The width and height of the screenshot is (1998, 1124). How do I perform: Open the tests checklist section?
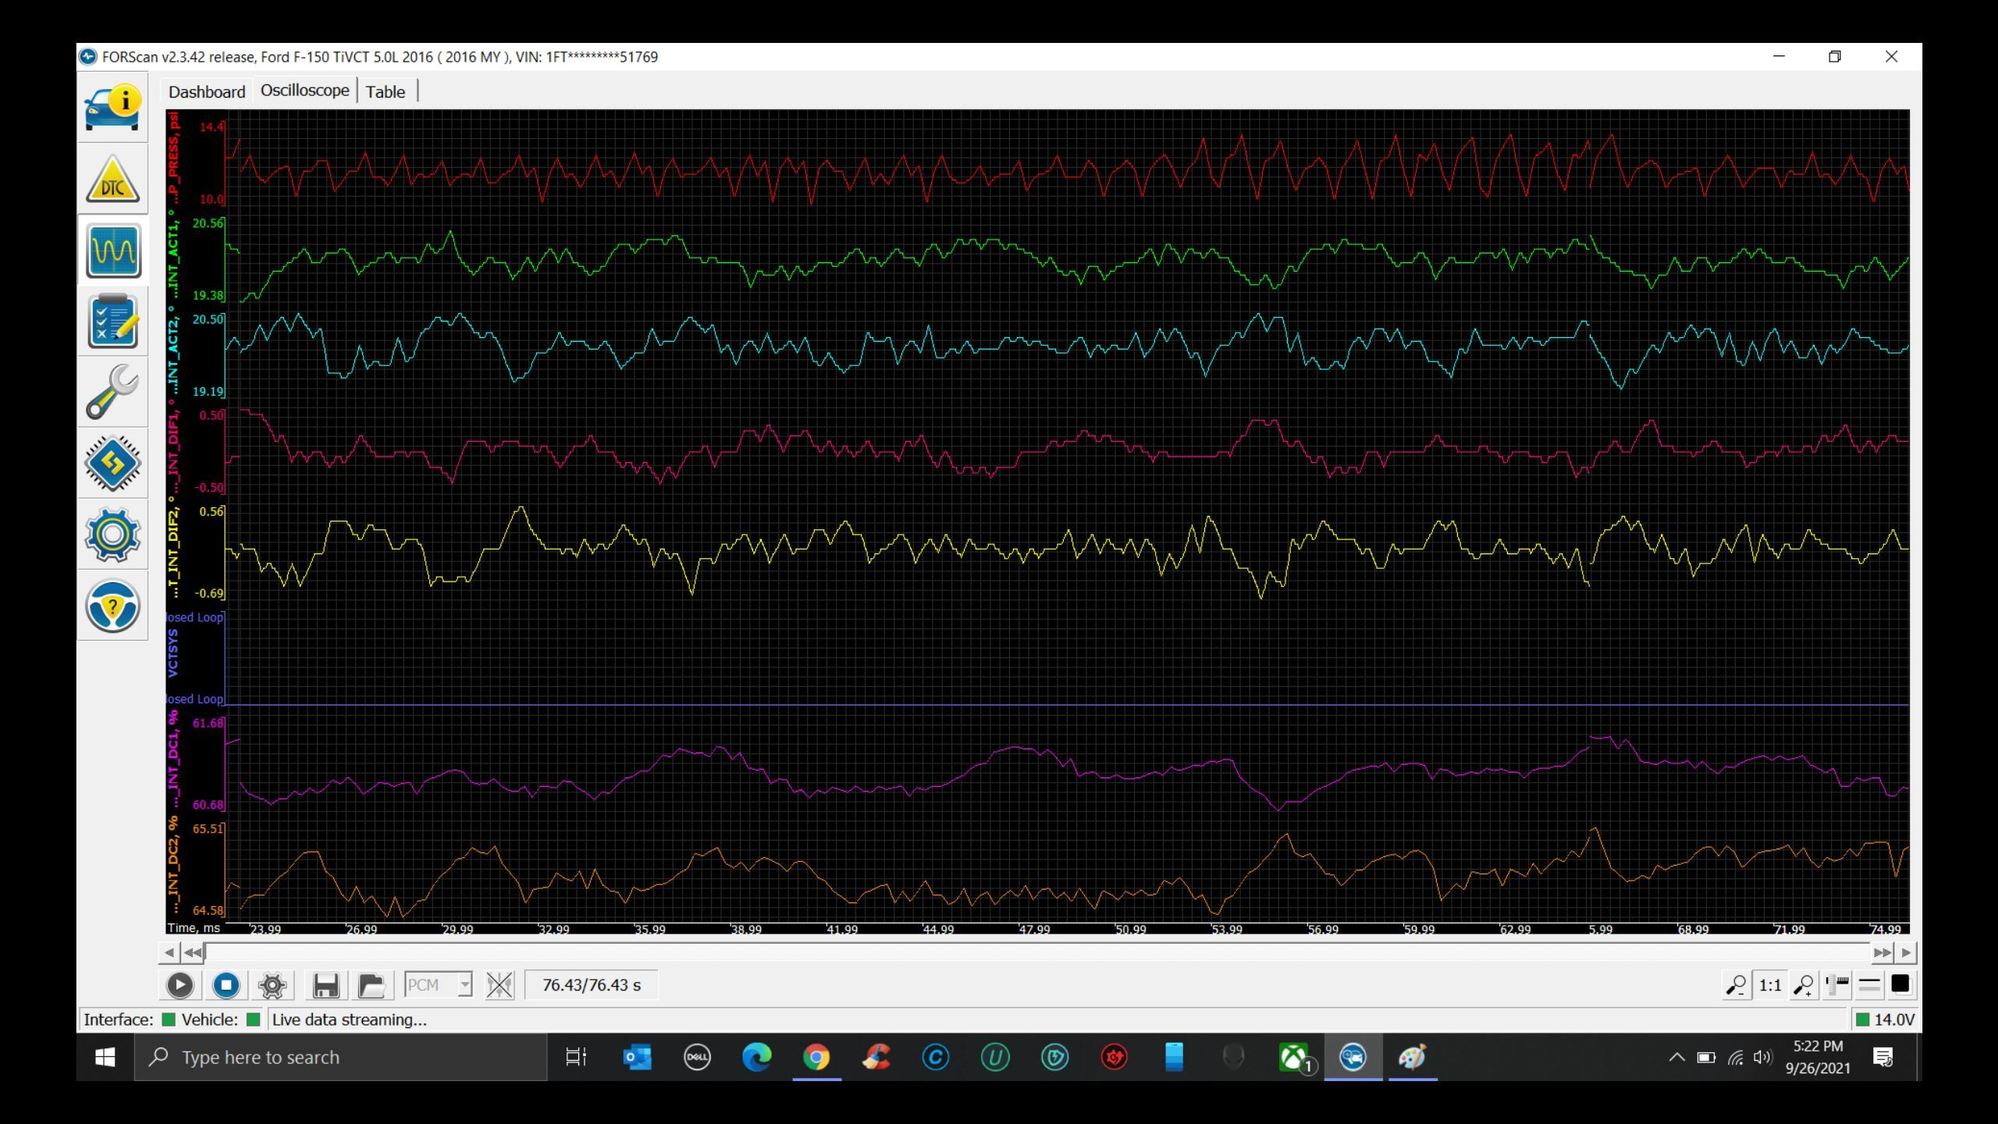coord(112,322)
